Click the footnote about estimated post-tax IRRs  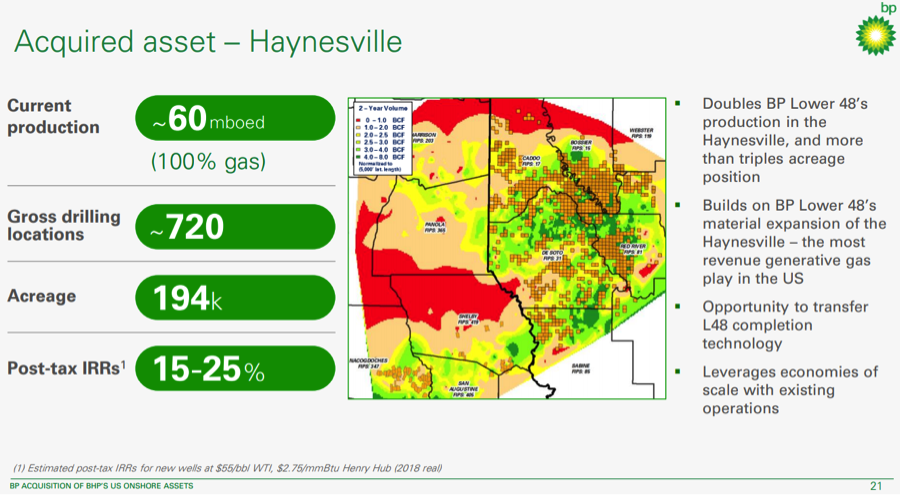tap(227, 468)
